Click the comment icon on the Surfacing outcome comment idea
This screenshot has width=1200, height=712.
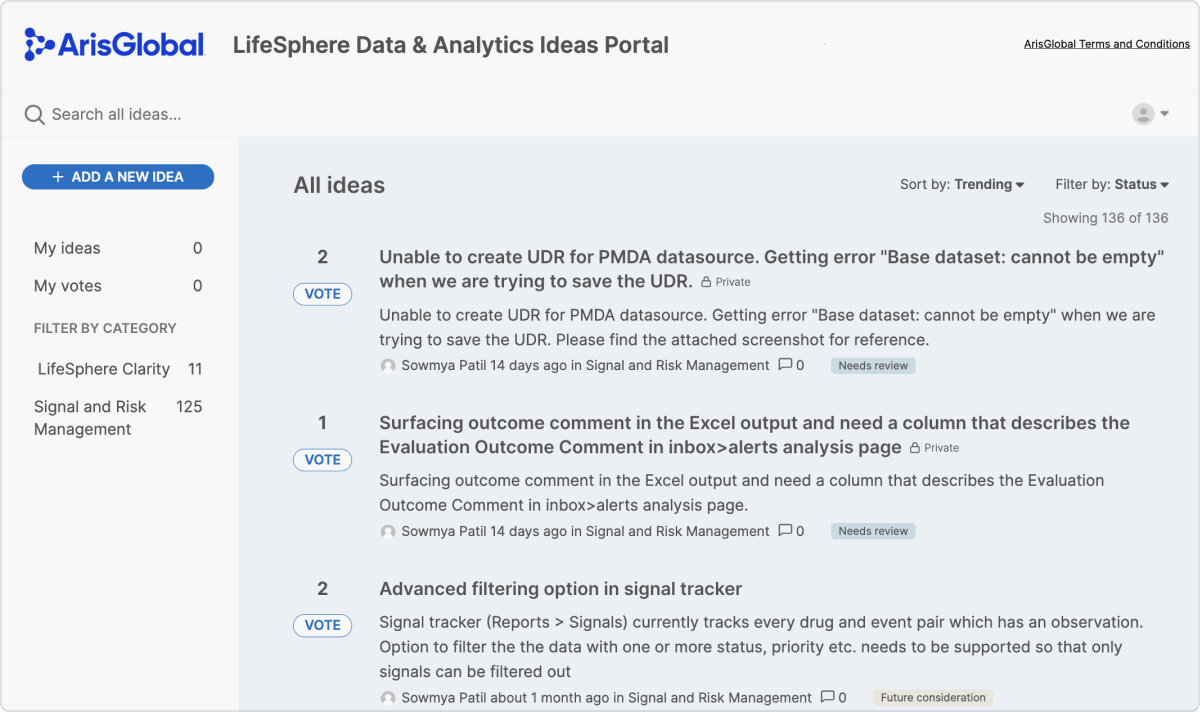tap(786, 531)
